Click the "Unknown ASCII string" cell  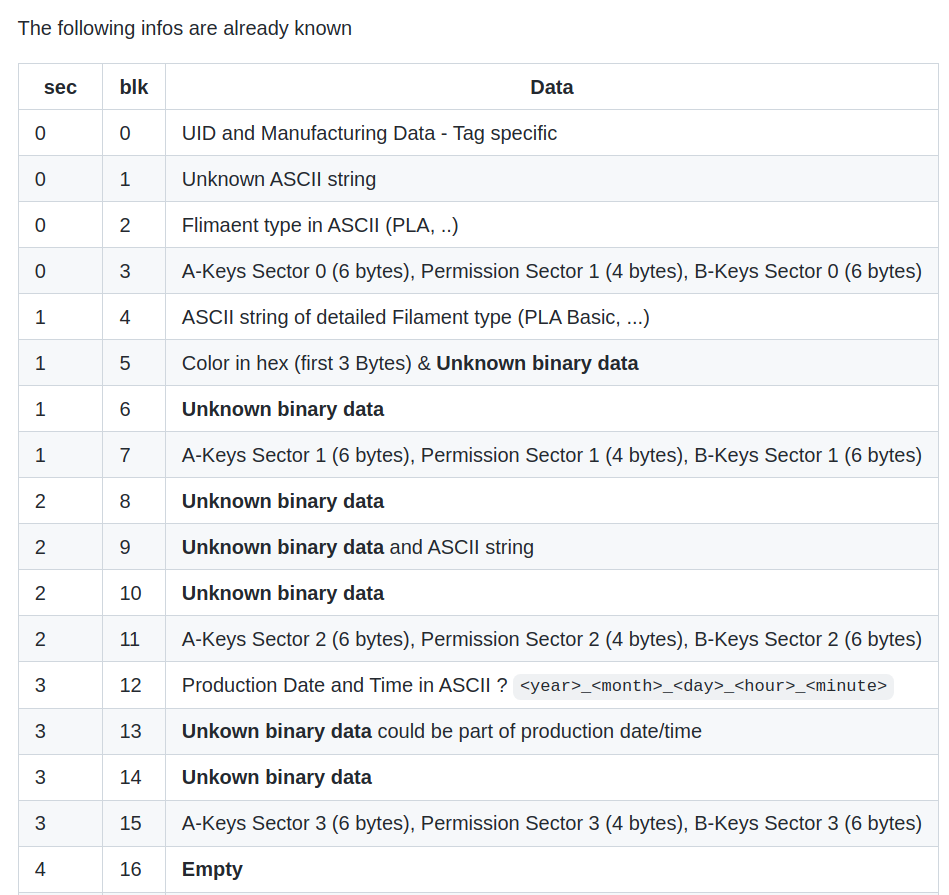(x=279, y=179)
